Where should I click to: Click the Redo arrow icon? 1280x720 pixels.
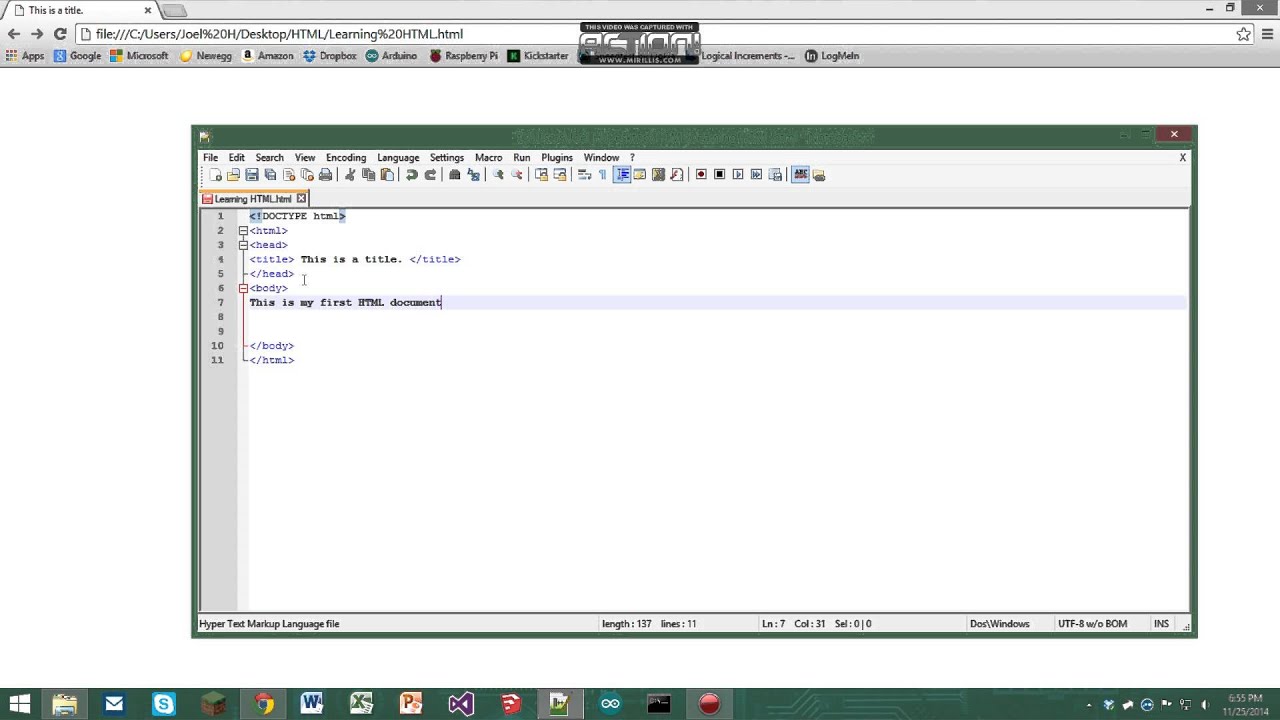[x=430, y=175]
